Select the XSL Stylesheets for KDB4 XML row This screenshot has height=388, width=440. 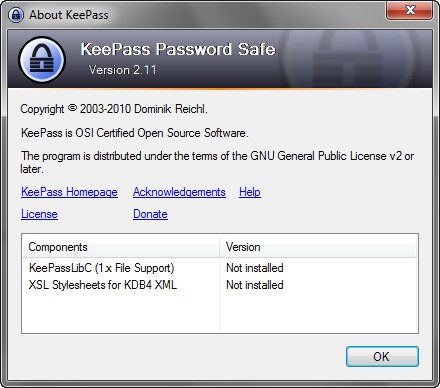pos(220,285)
